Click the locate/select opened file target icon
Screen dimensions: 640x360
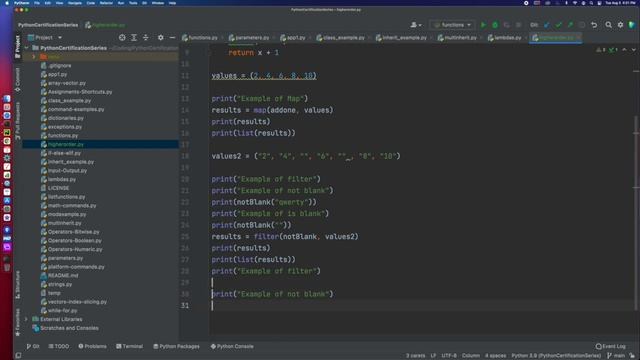coord(122,38)
